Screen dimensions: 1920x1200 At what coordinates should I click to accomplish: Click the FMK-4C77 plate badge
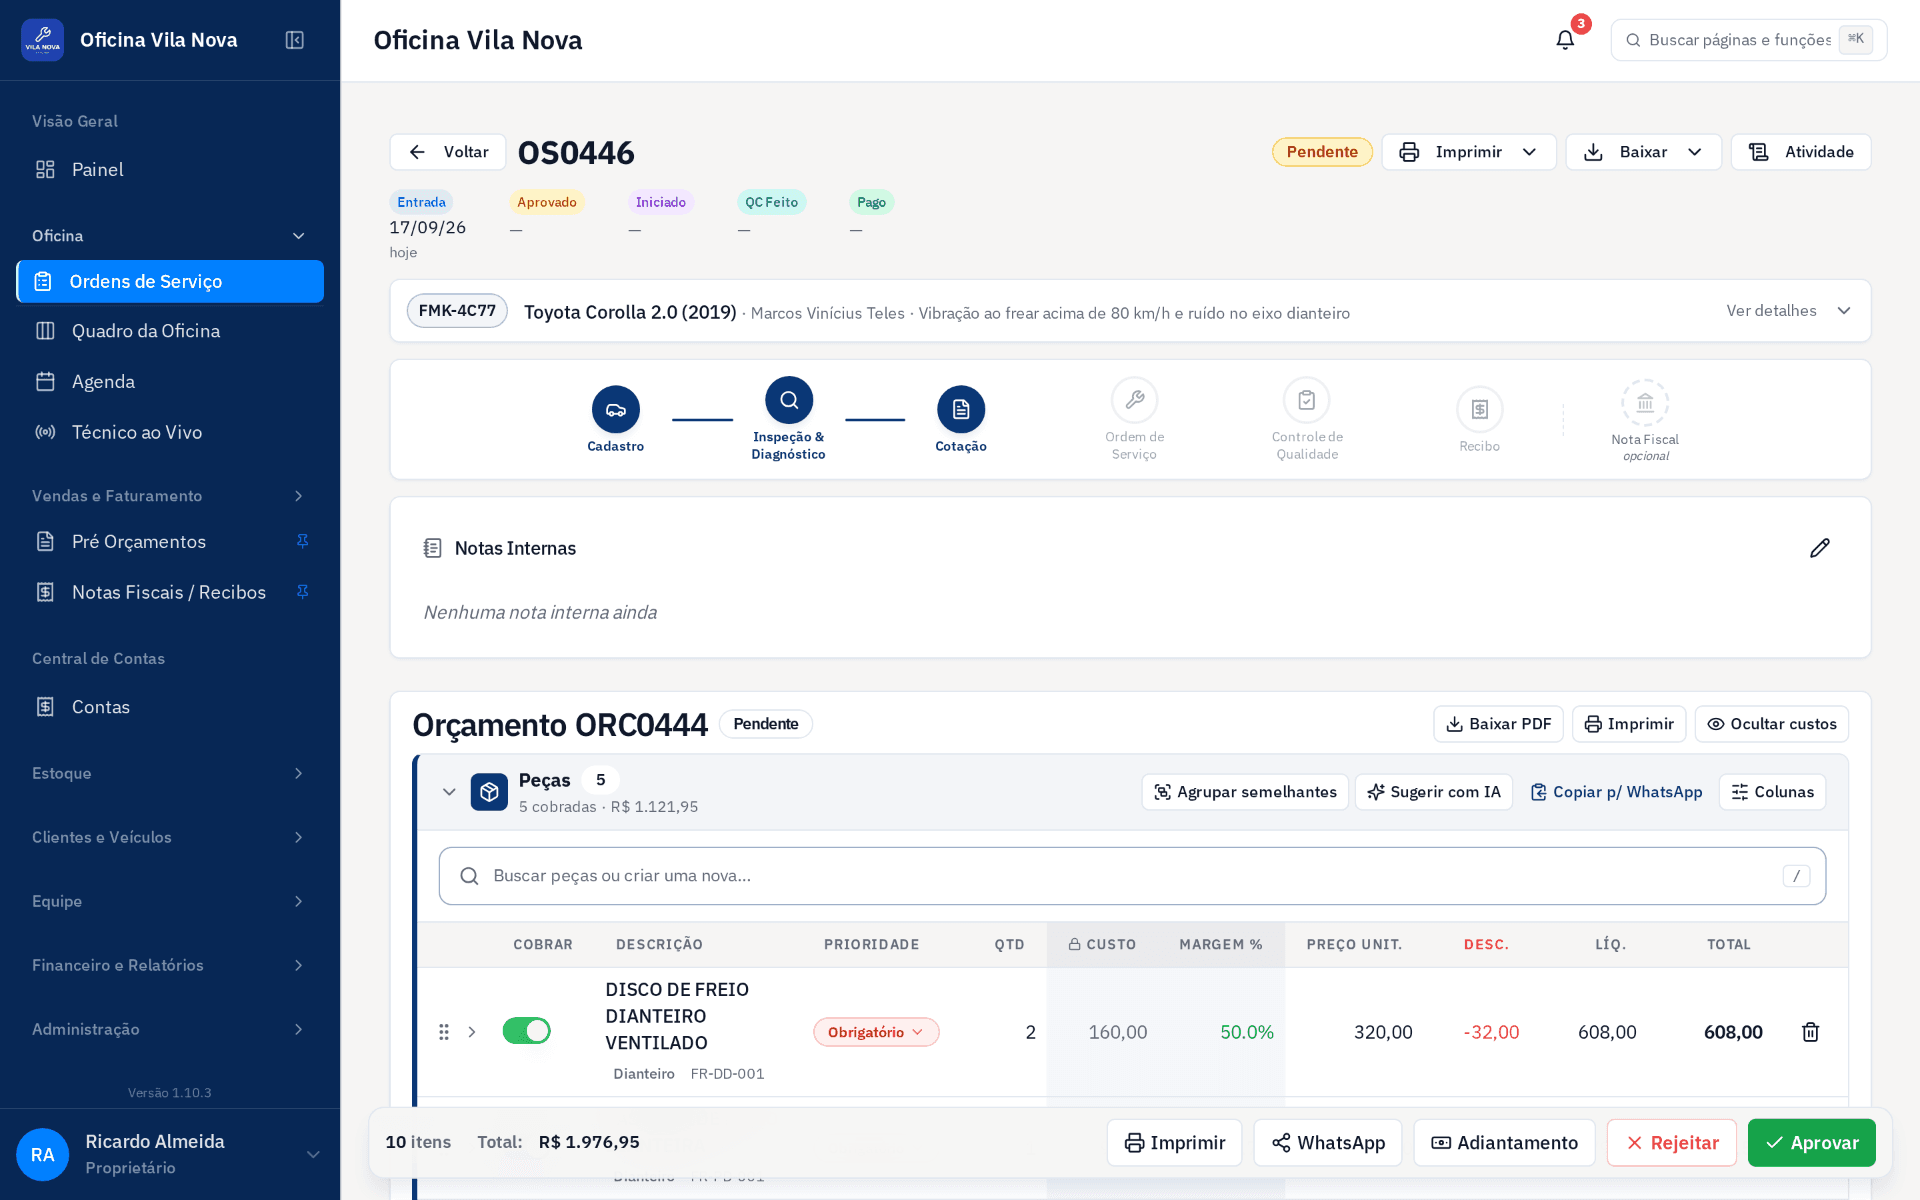457,311
